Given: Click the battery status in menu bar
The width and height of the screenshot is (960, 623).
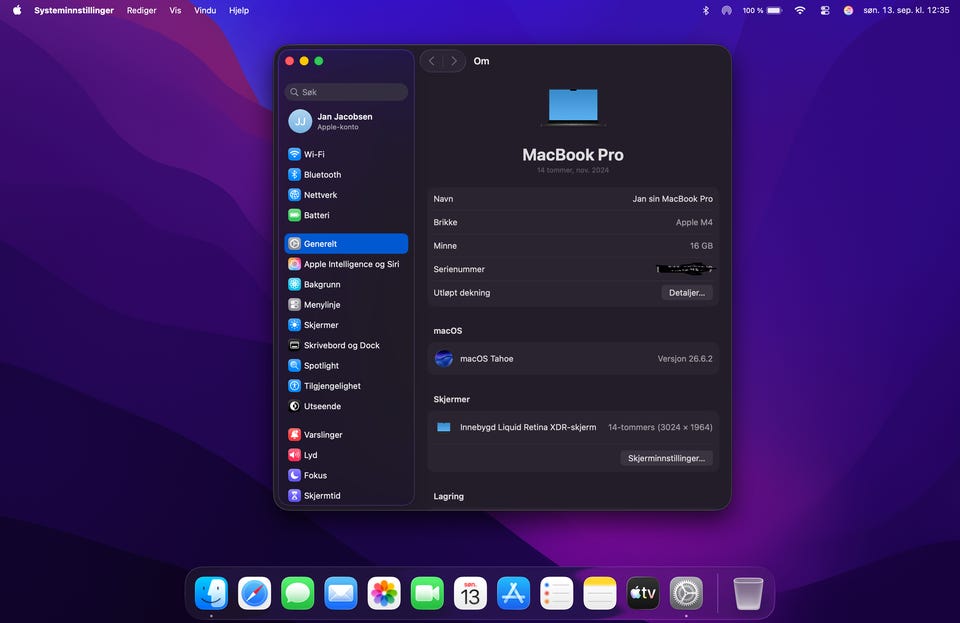Looking at the screenshot, I should (x=762, y=10).
